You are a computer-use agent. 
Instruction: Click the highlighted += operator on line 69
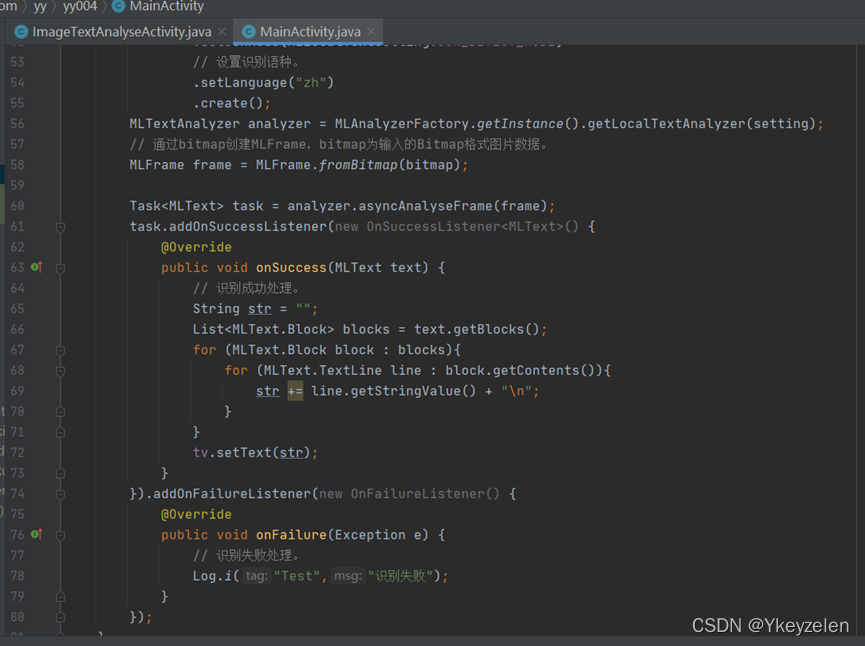(295, 391)
